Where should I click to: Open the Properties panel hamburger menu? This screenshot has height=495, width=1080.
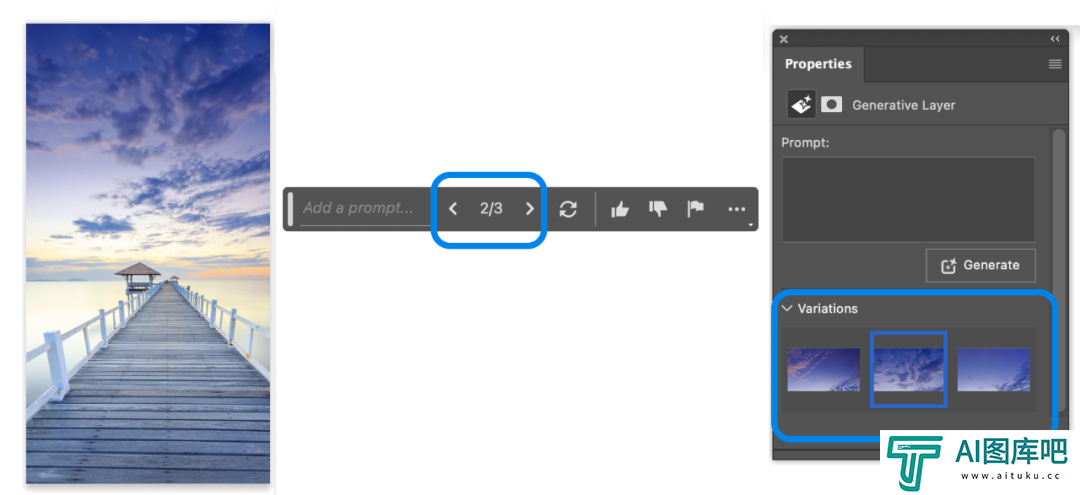click(x=1055, y=64)
